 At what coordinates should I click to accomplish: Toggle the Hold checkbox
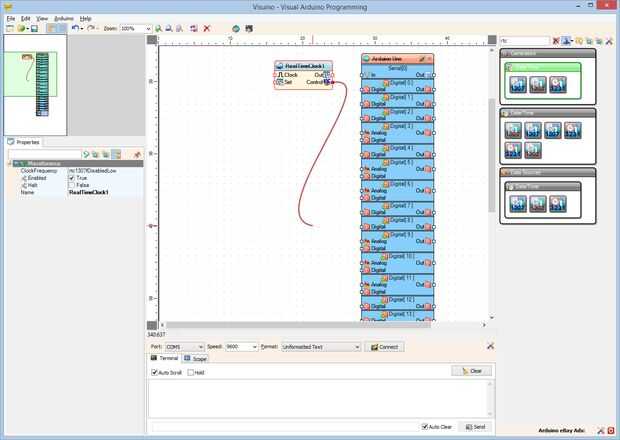coord(191,372)
